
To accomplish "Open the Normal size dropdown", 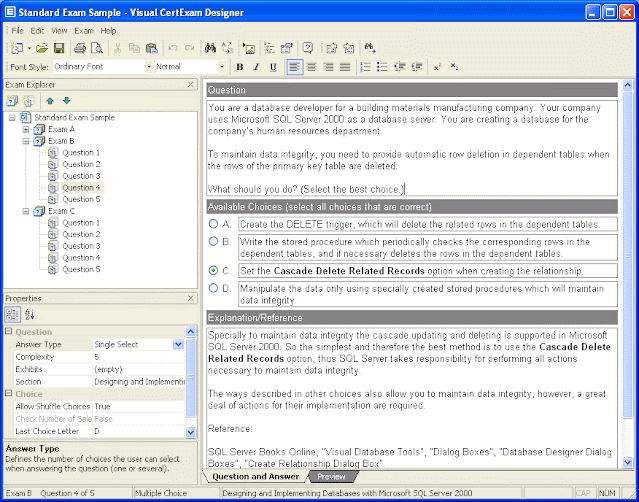I will point(222,67).
